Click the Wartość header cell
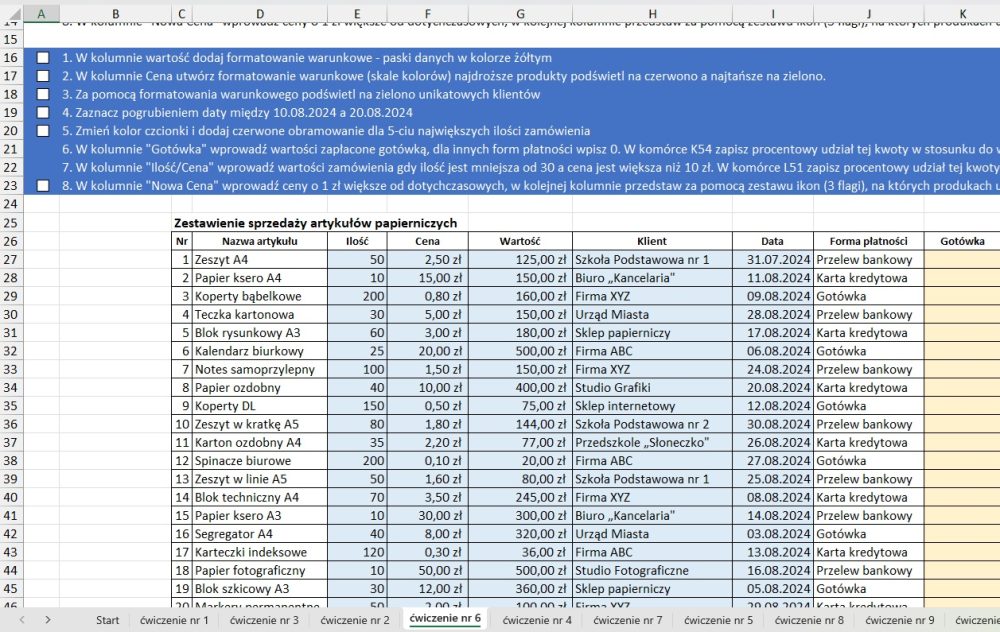The image size is (1000, 632). (x=520, y=241)
